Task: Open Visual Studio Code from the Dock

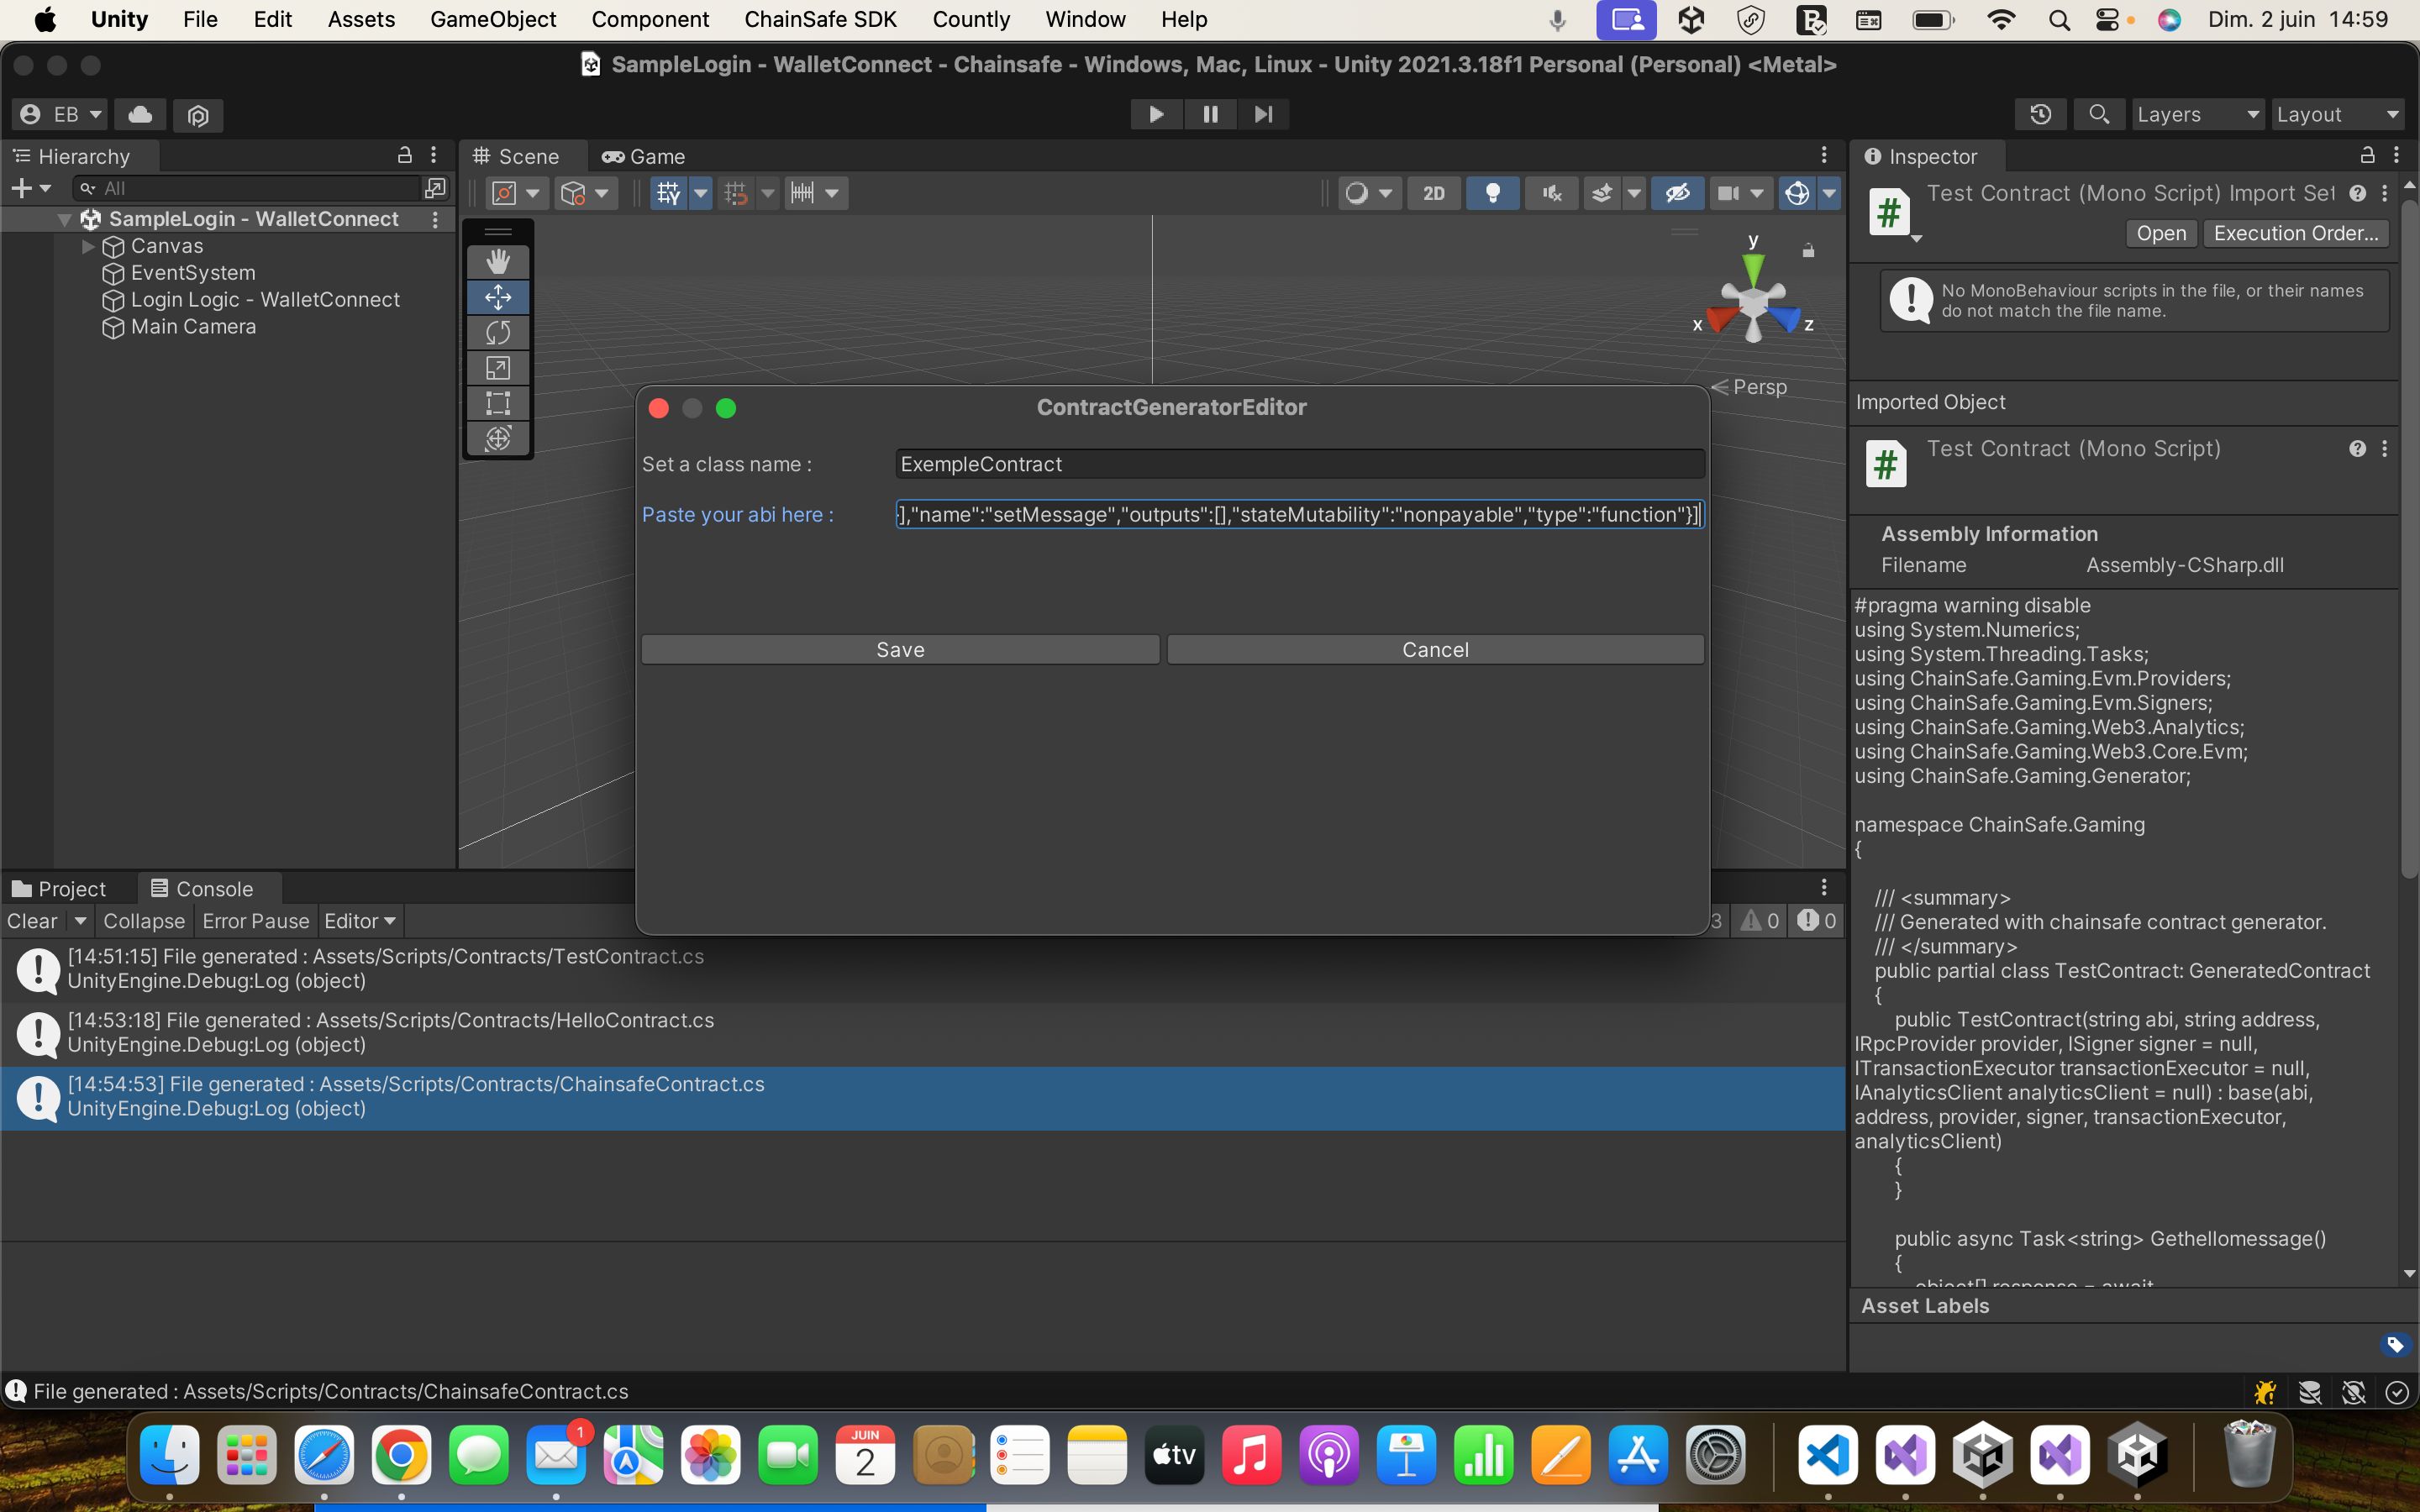Action: (1828, 1455)
